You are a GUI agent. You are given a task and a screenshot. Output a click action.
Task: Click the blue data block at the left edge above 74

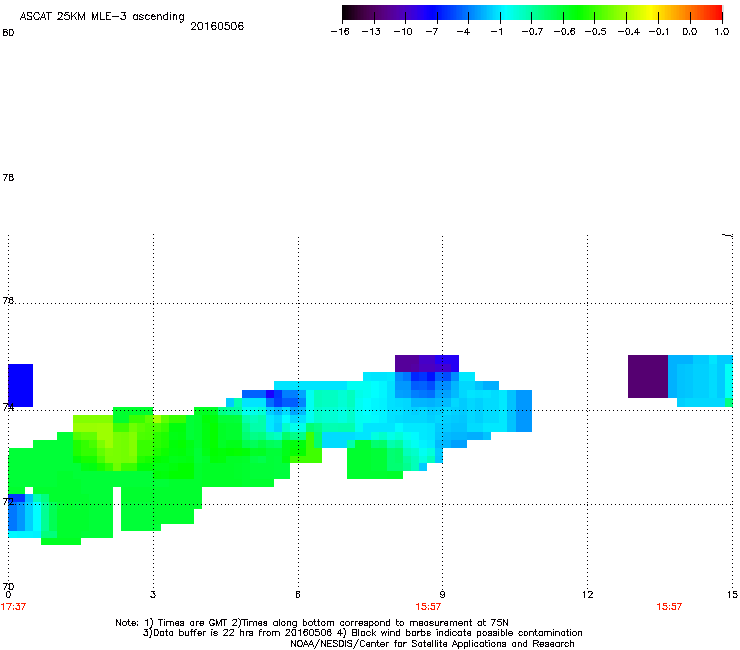tap(20, 385)
